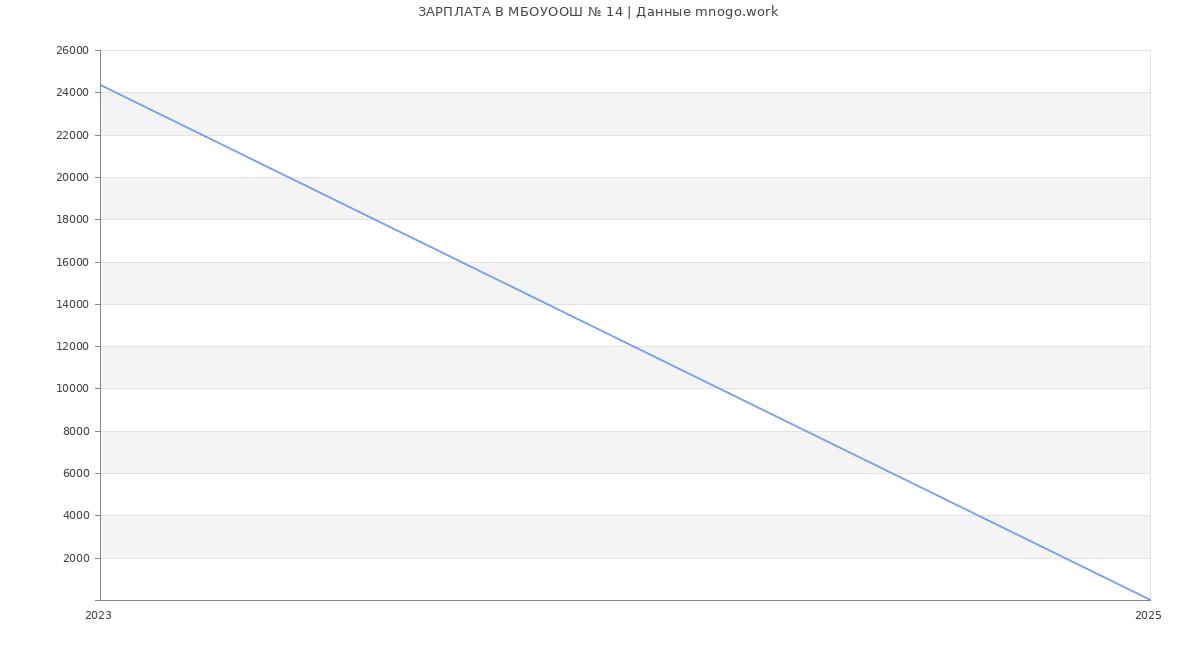Select the 2025 x-axis label
The height and width of the screenshot is (650, 1200).
click(x=1148, y=616)
